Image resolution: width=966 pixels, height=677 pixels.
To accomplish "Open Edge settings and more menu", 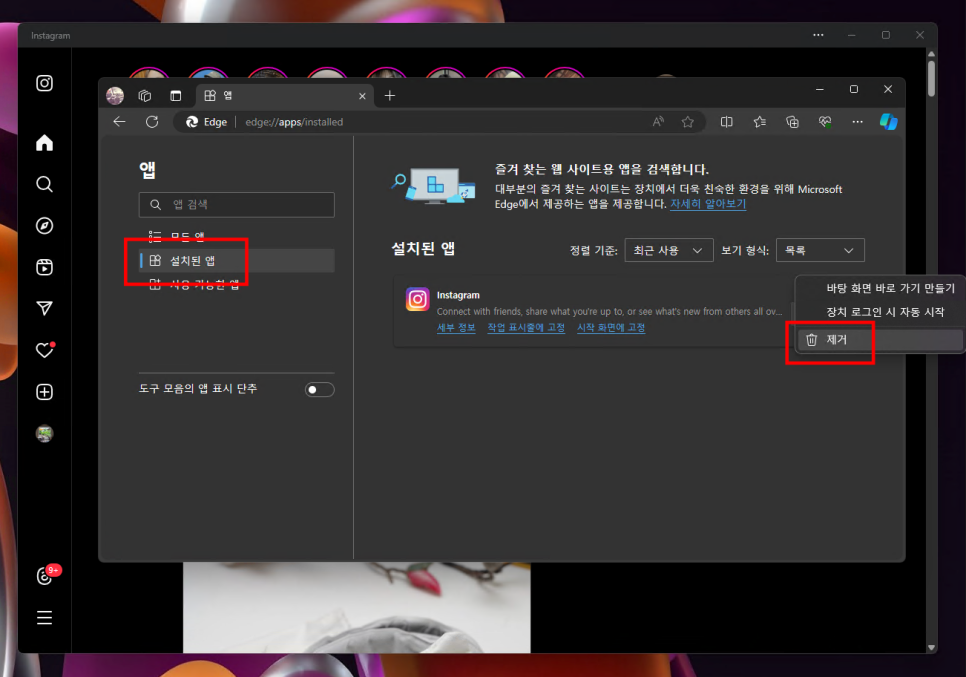I will point(858,122).
